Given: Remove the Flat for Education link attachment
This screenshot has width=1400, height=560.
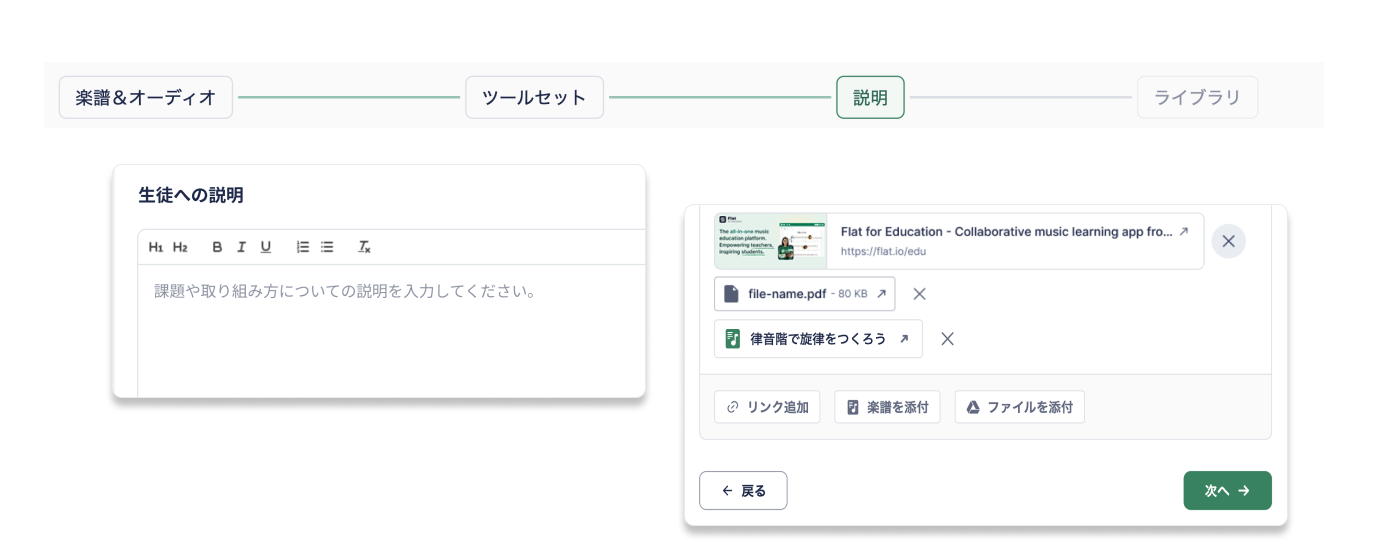Looking at the screenshot, I should point(1229,241).
